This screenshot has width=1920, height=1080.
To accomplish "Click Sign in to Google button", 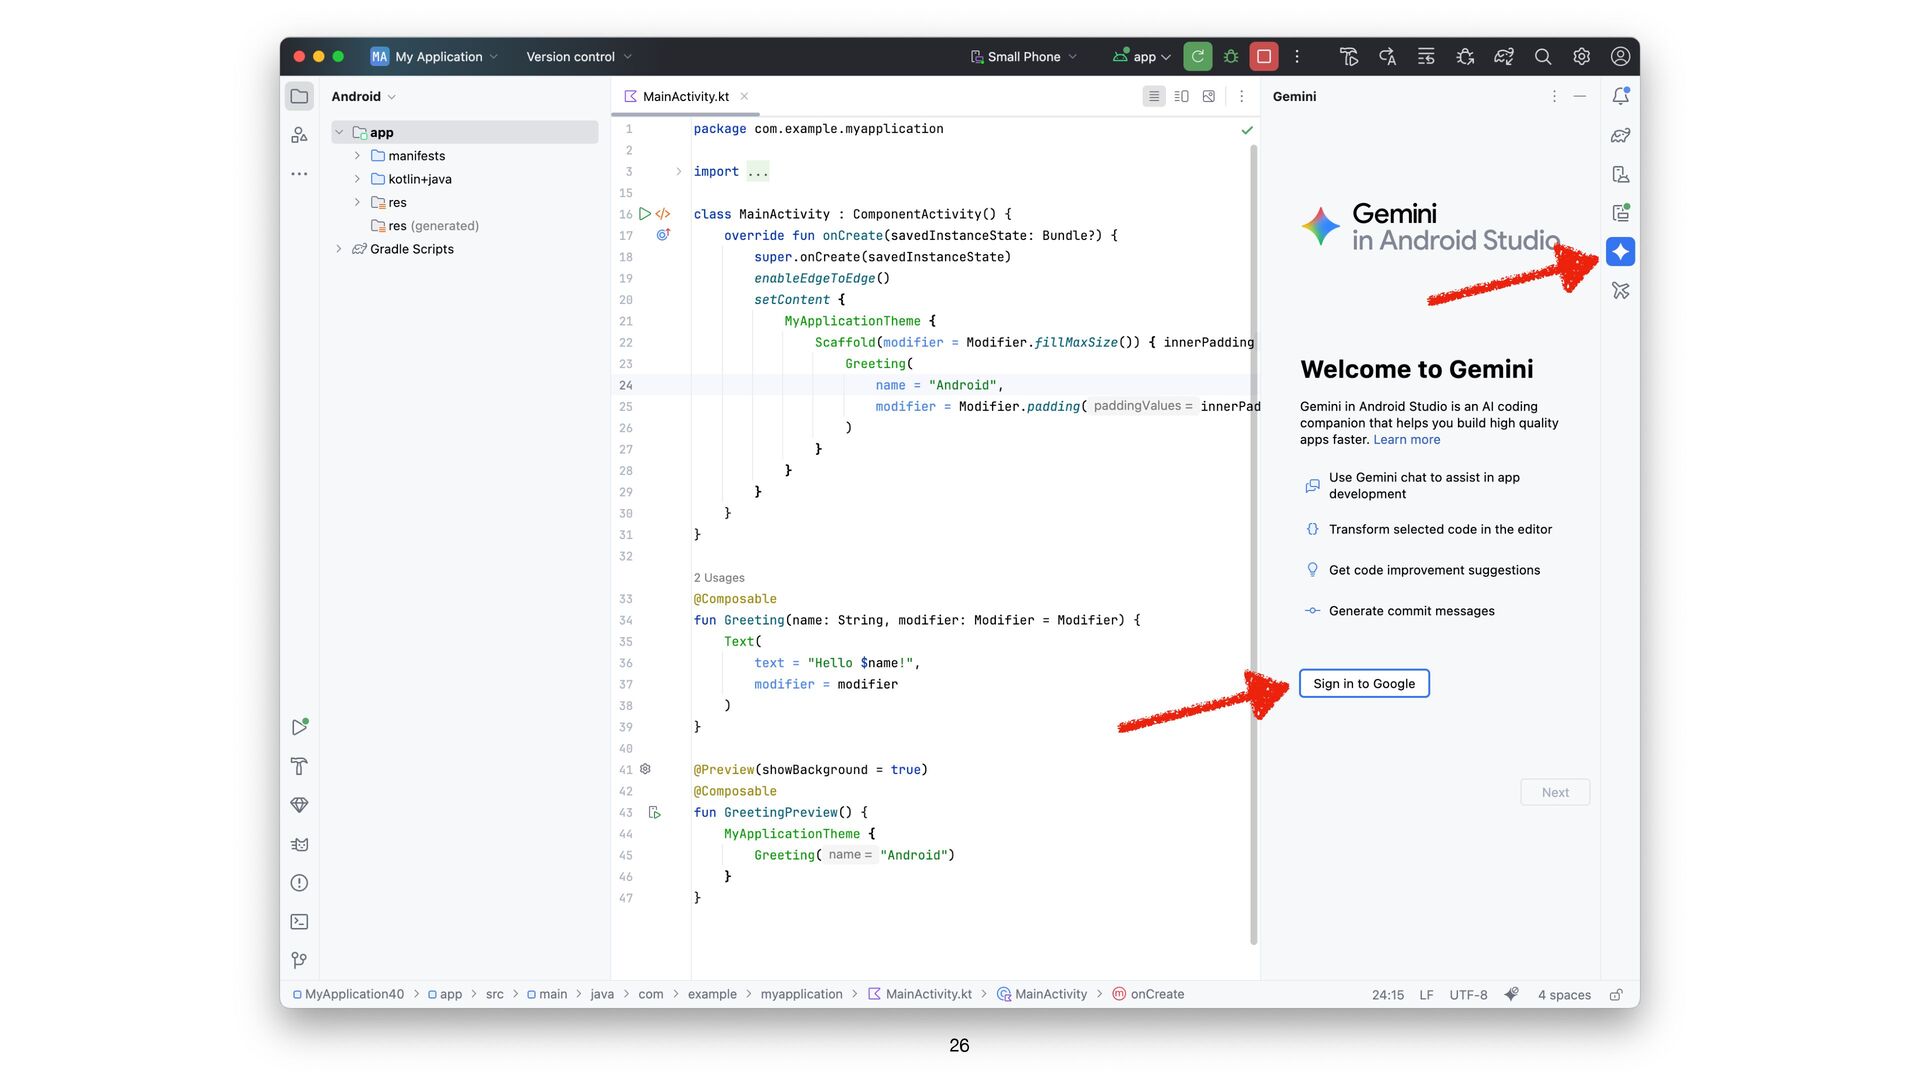I will click(1364, 683).
